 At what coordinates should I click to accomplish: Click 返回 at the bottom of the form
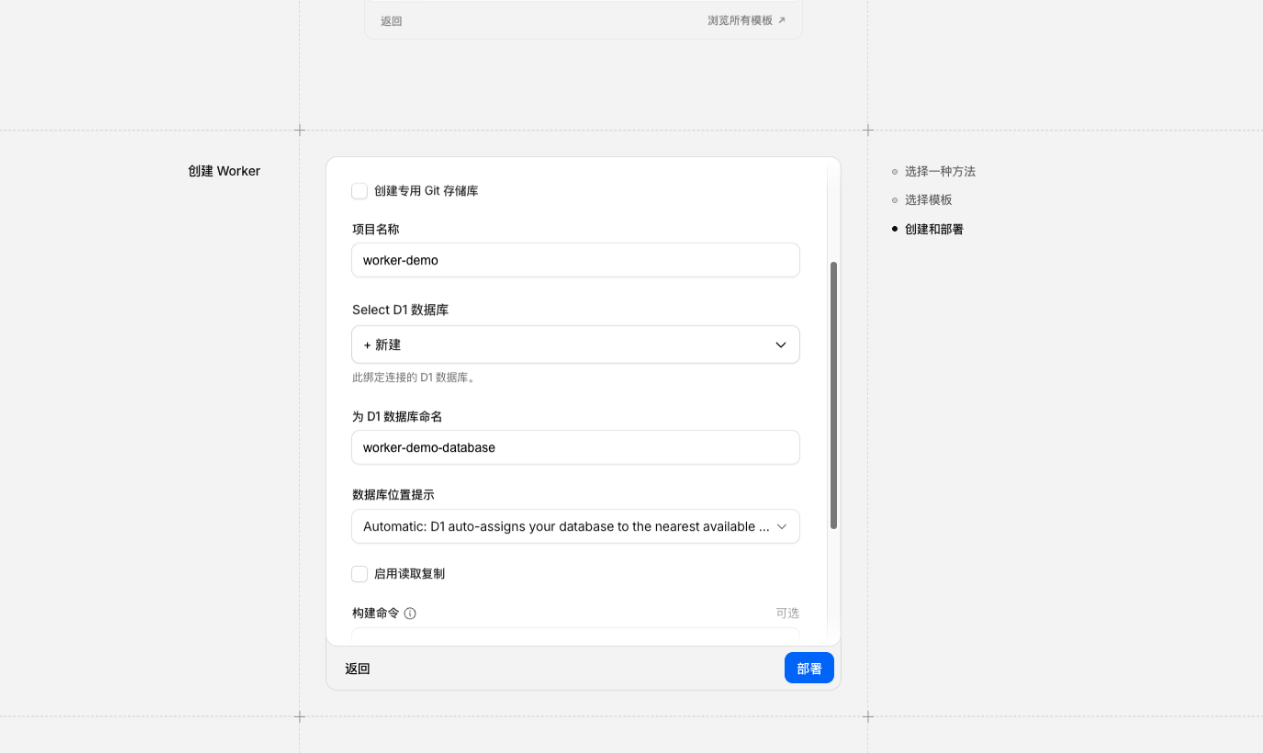pos(358,669)
